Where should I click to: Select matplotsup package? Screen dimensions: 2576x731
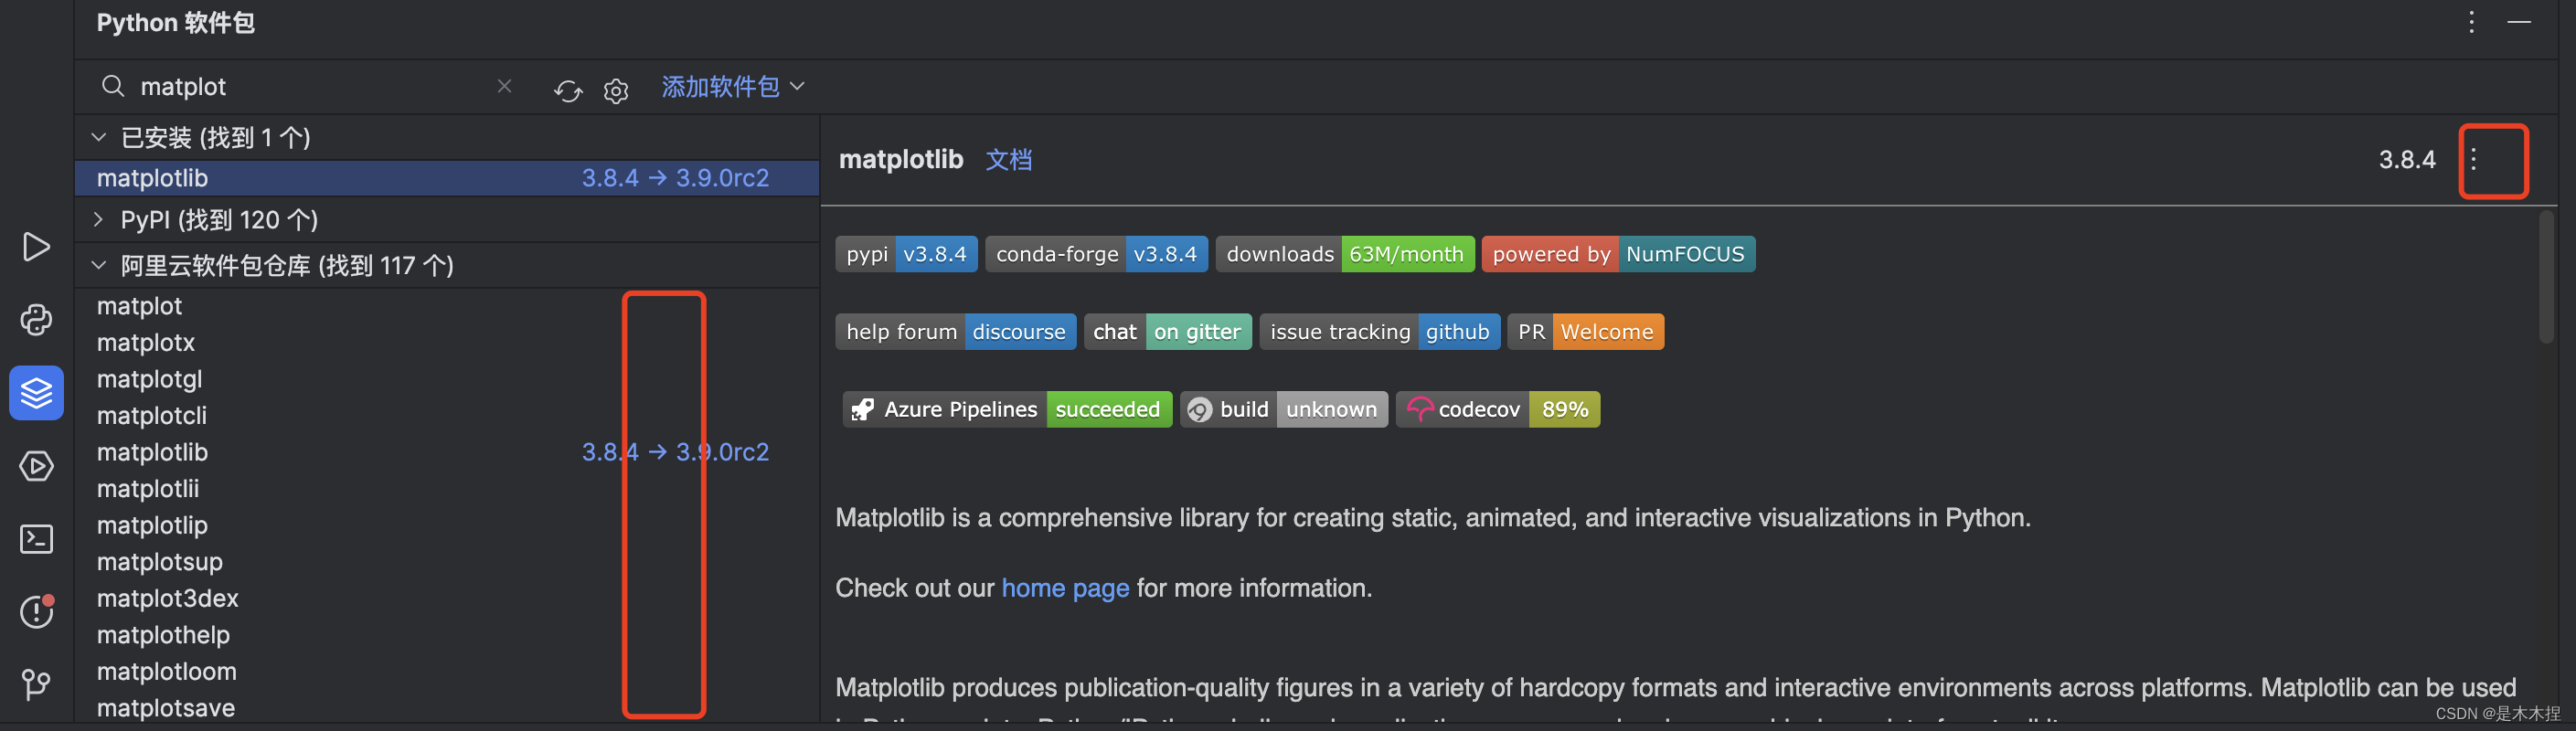coord(447,562)
